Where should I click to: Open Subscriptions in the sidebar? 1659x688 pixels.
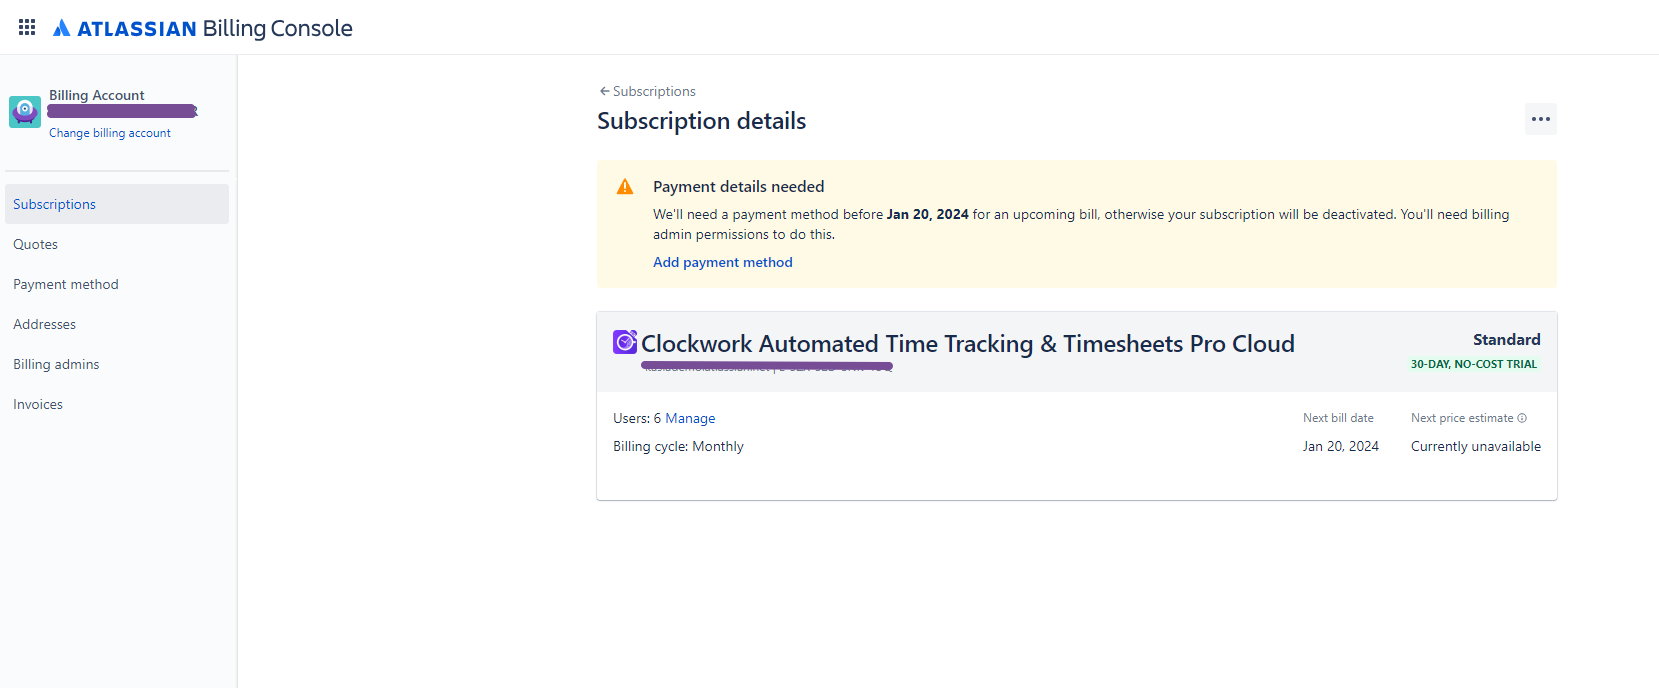(117, 204)
